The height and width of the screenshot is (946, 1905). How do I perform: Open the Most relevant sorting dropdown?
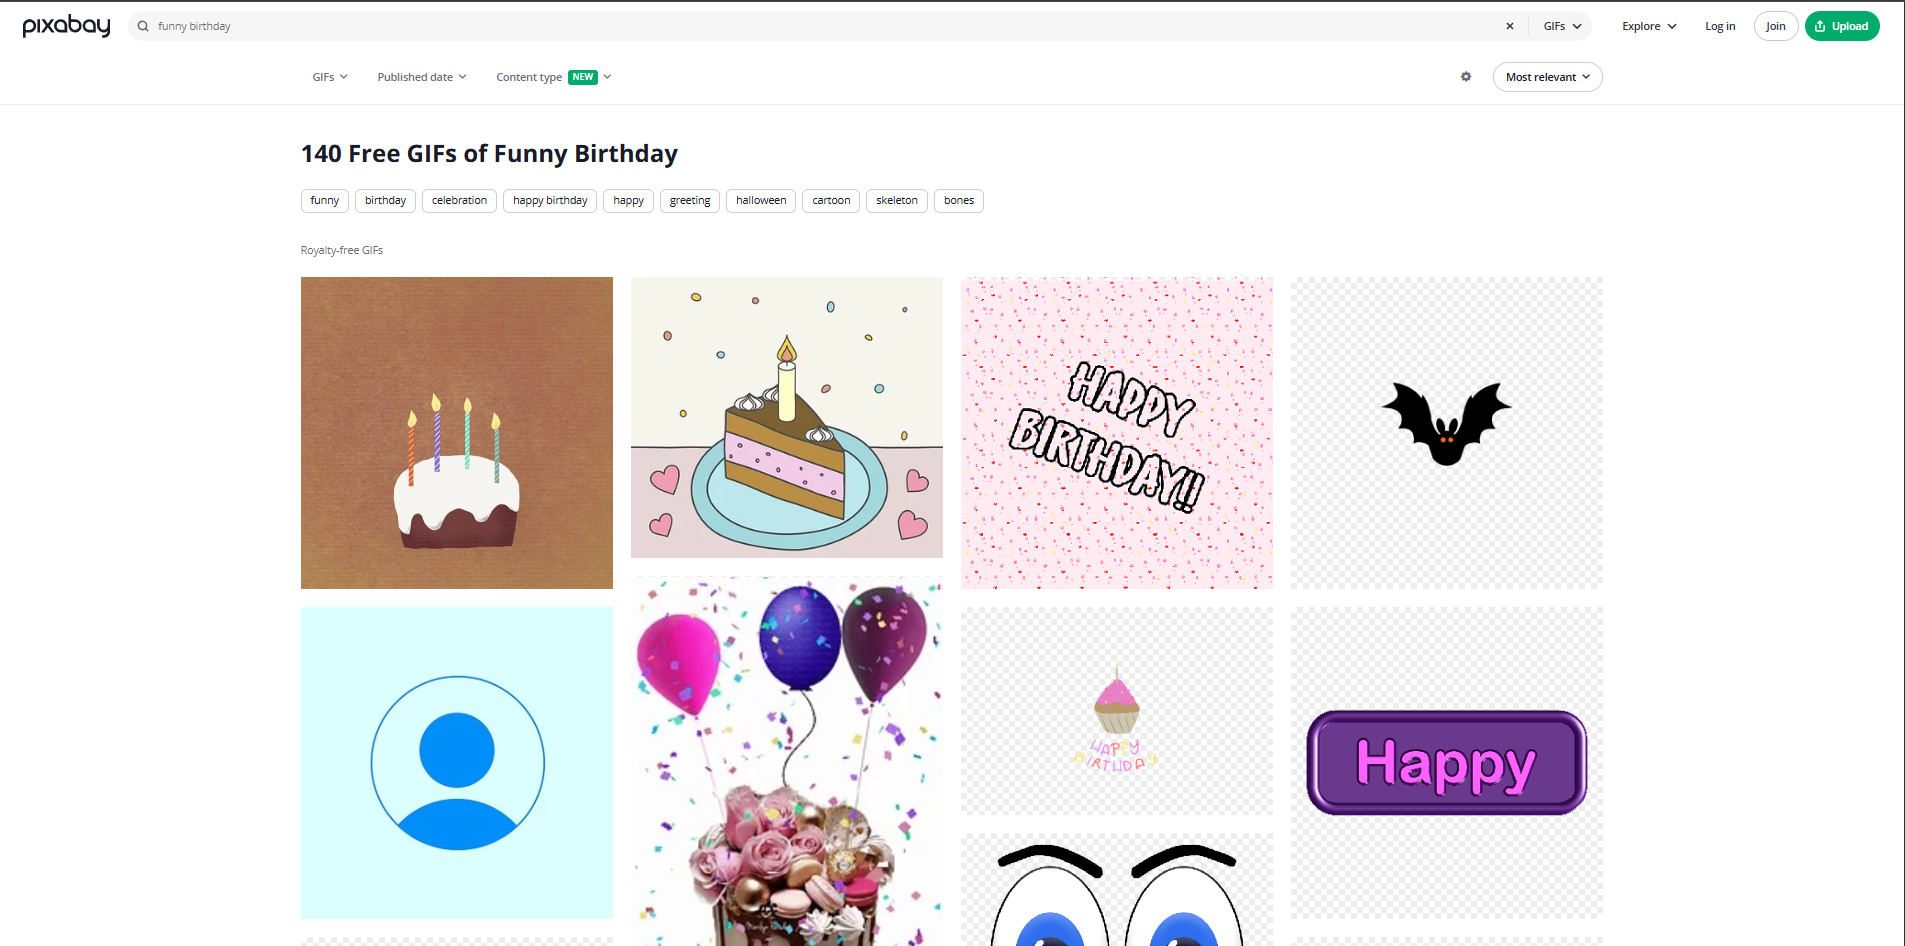coord(1546,76)
